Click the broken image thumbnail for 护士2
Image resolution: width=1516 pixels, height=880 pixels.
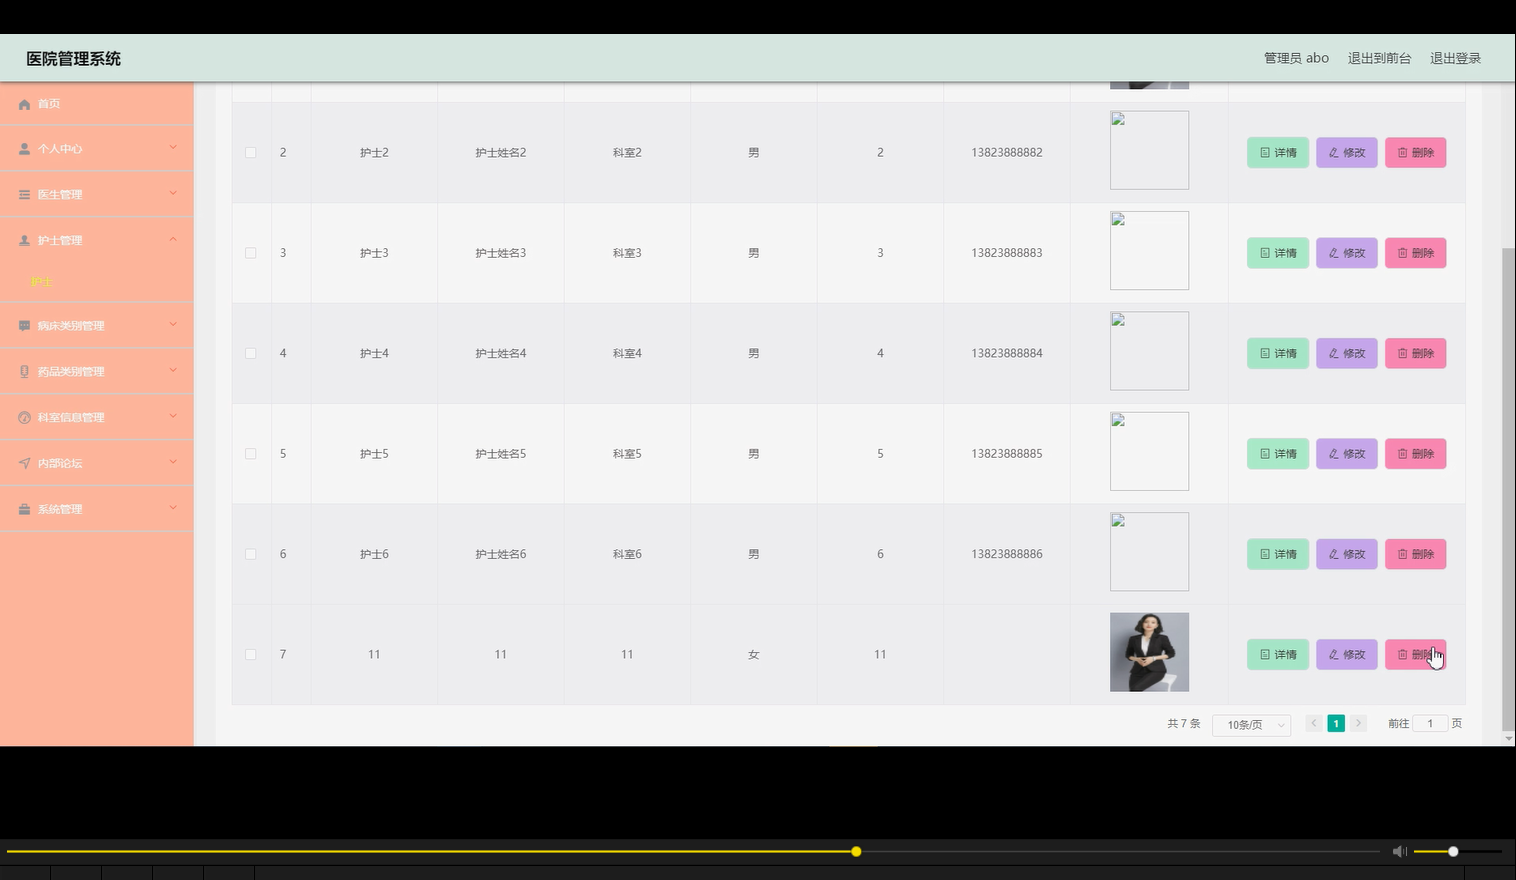[x=1149, y=150]
